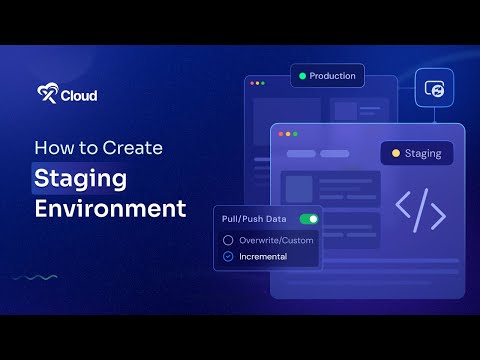Select the Incremental radio option
The width and height of the screenshot is (480, 360).
tap(228, 256)
